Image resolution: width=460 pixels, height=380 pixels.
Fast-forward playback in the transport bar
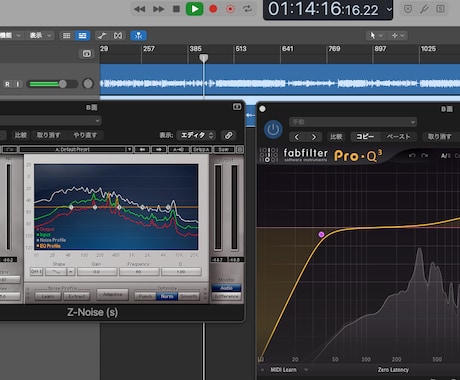(x=158, y=9)
